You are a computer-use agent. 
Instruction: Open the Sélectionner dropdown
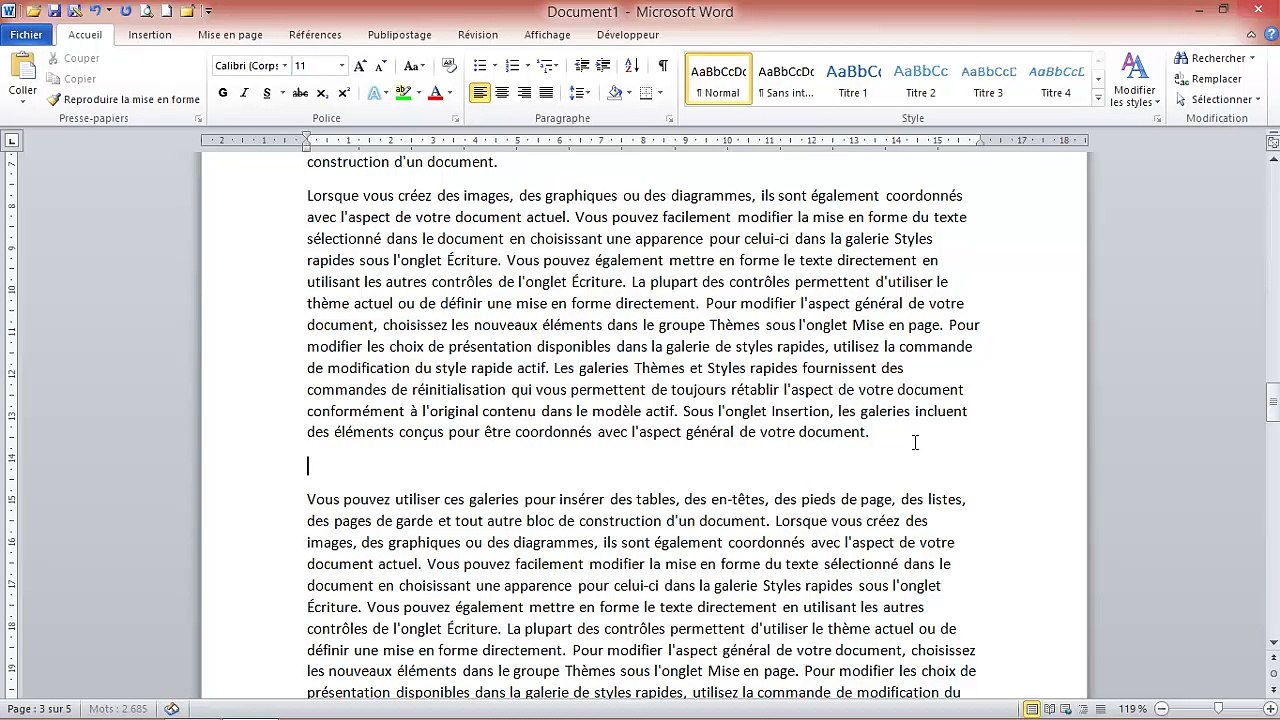point(1217,100)
